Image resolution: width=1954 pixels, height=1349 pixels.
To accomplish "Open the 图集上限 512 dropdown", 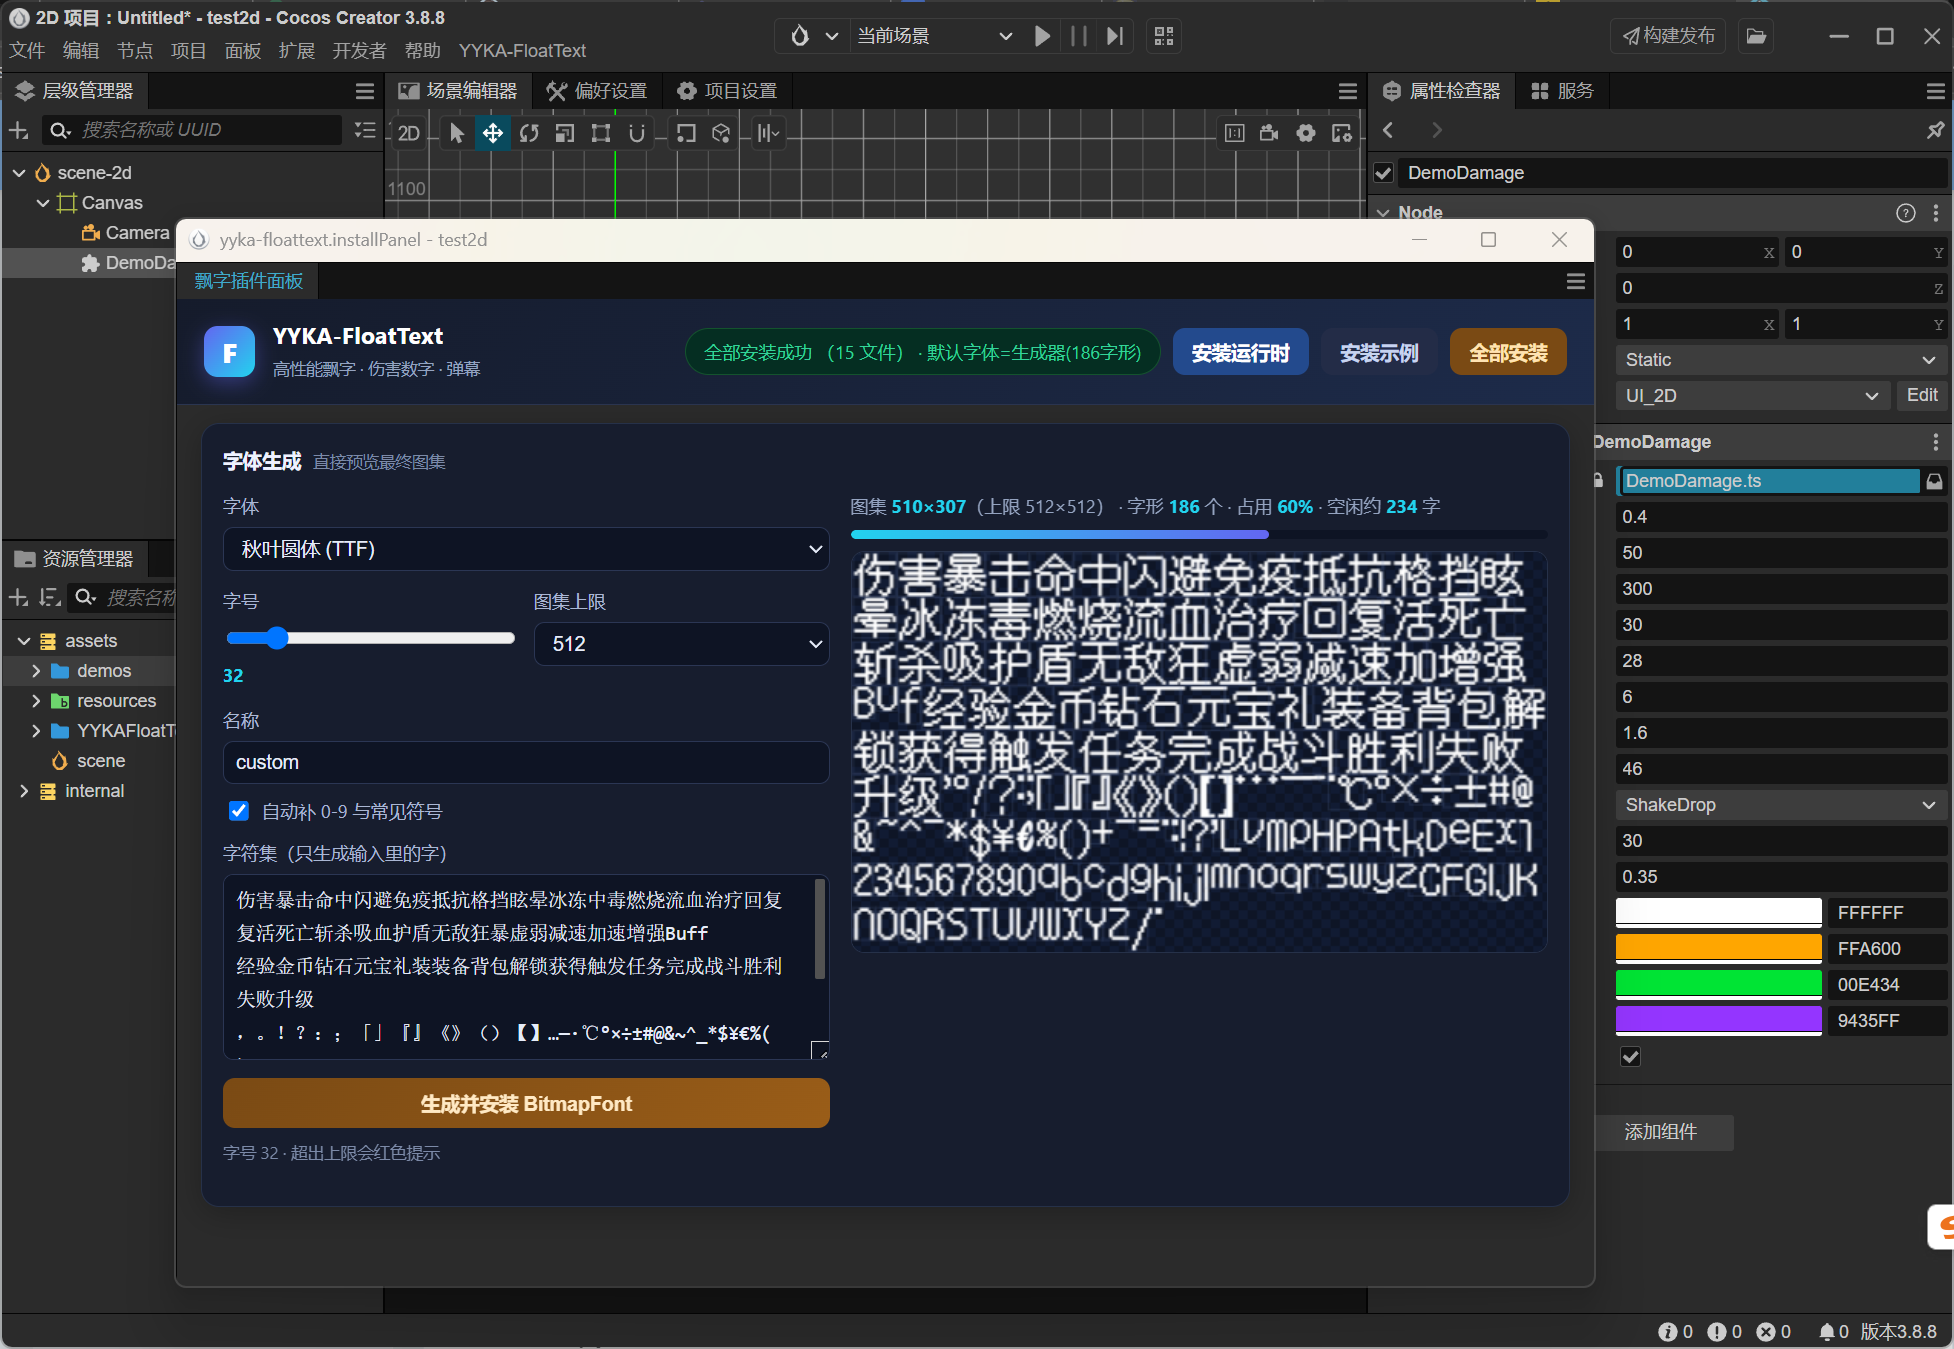I will click(x=681, y=644).
